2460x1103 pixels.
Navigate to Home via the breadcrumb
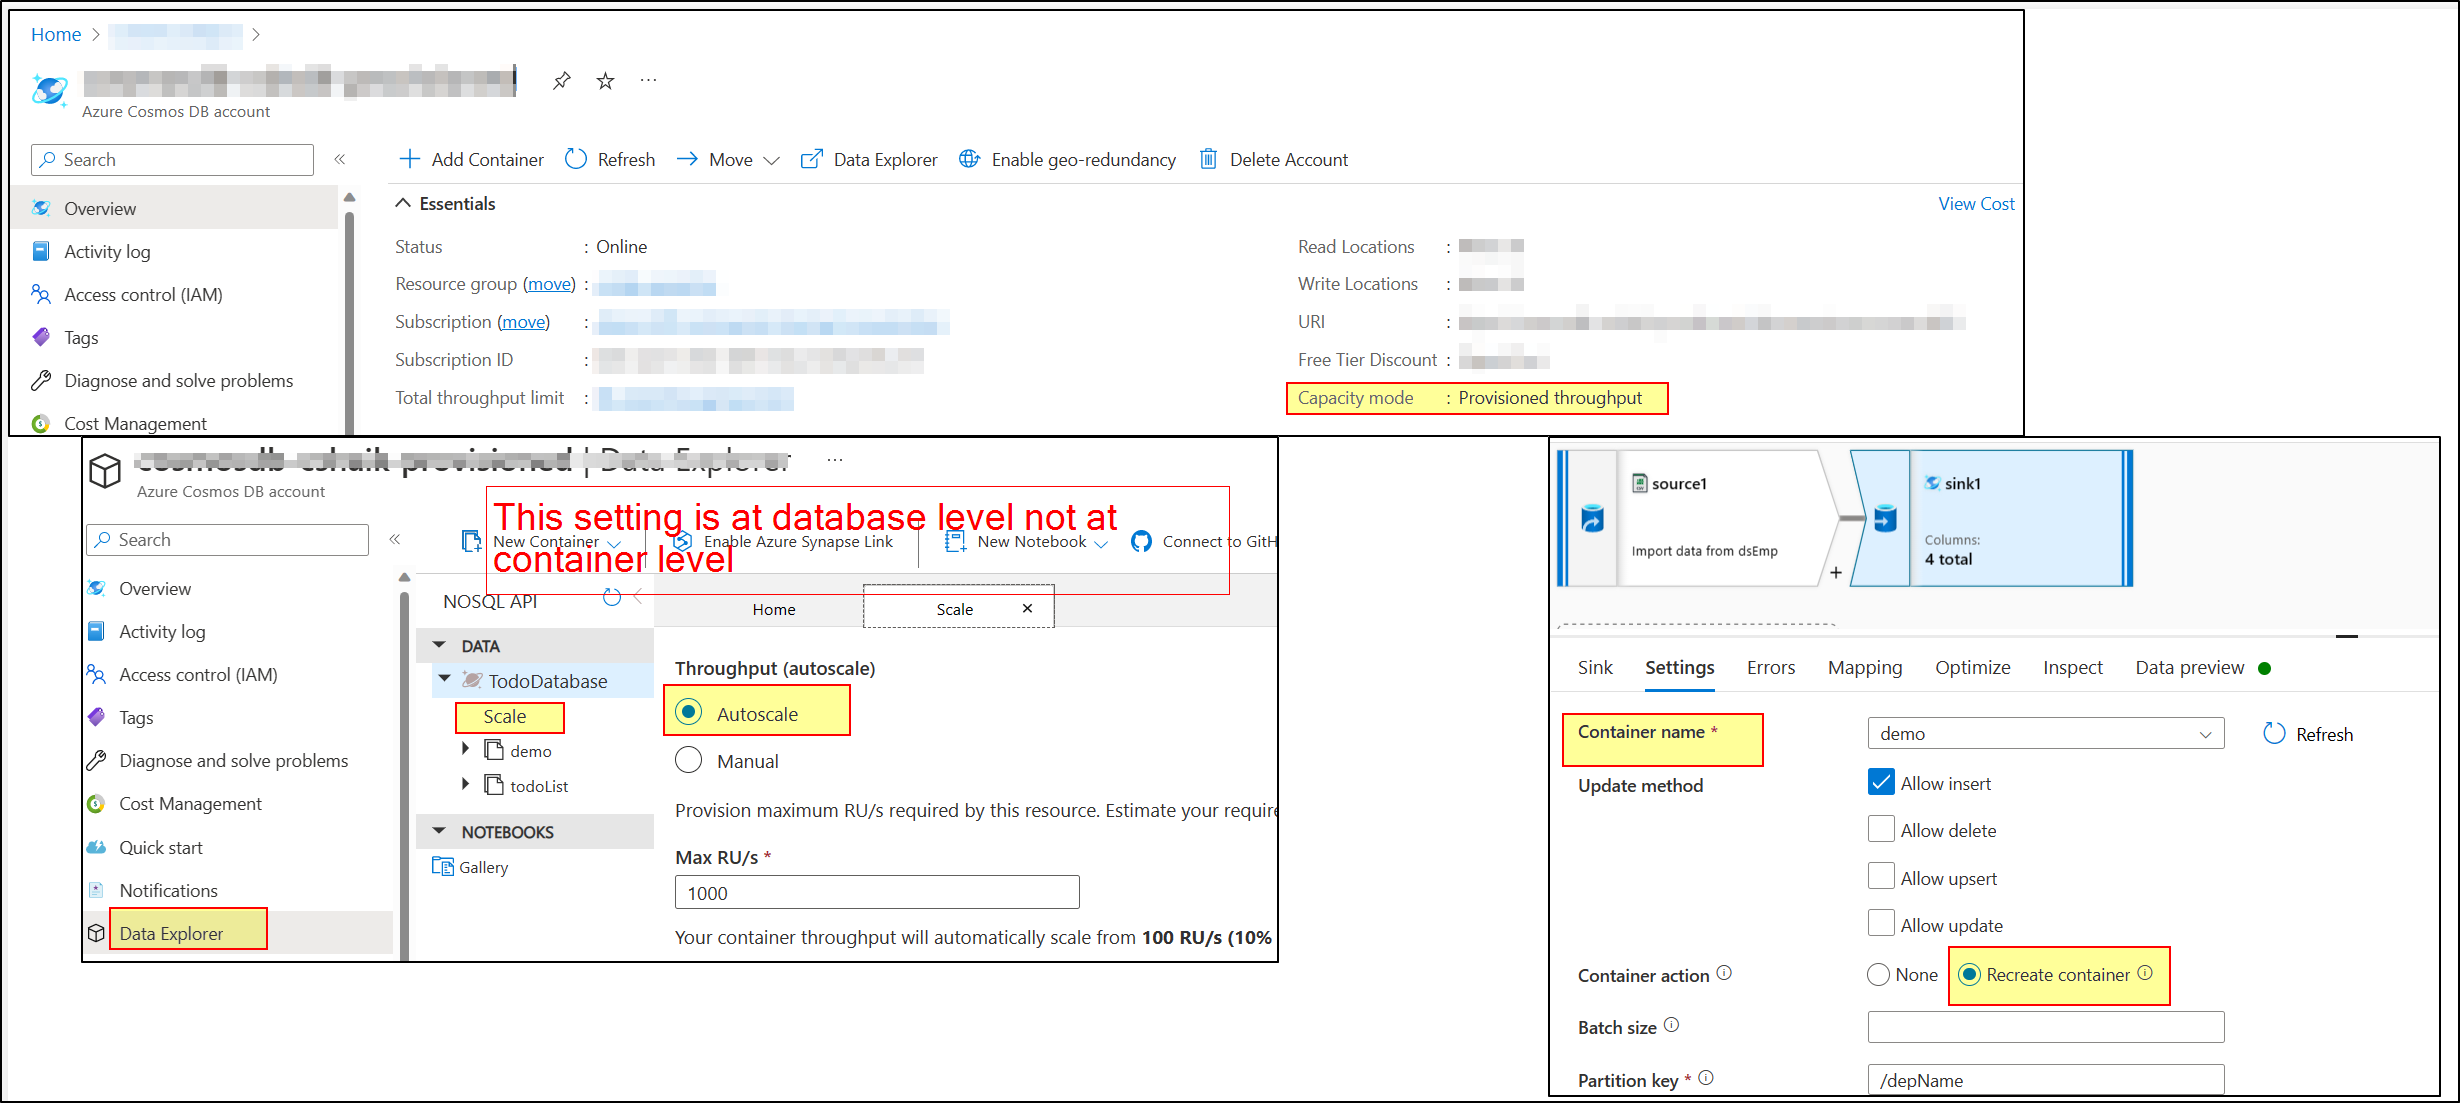(x=55, y=33)
